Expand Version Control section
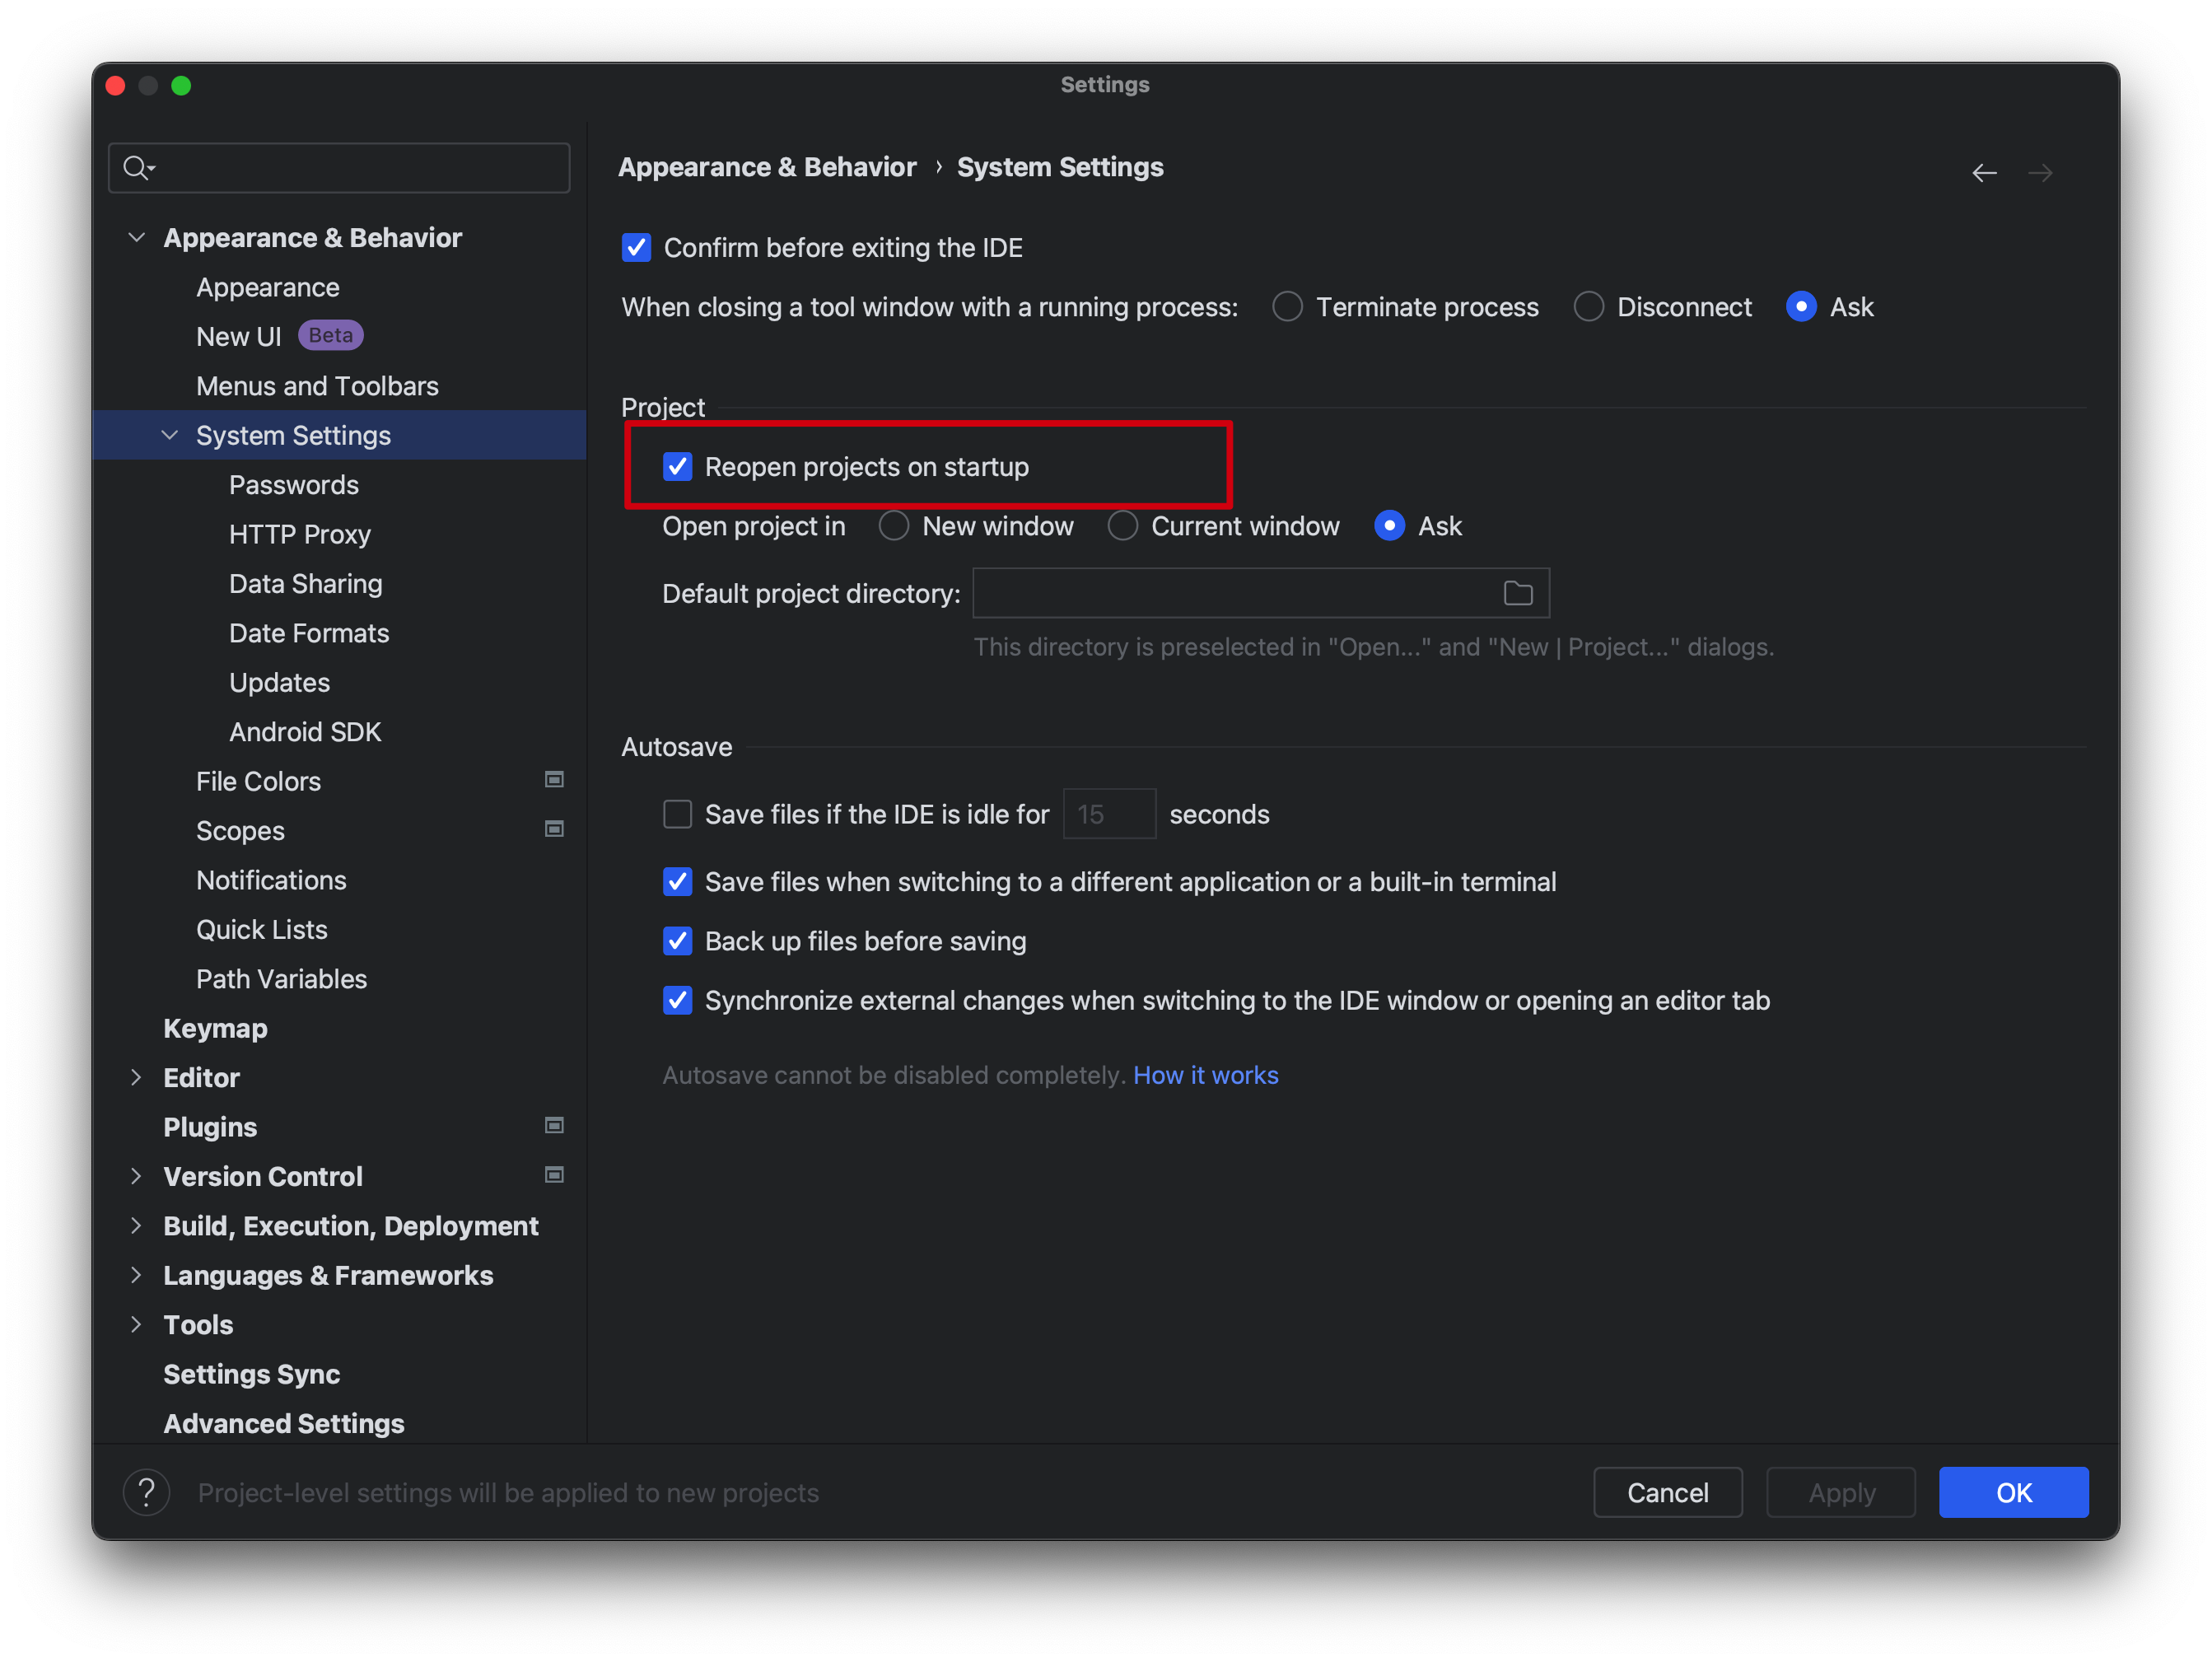The image size is (2212, 1662). [x=137, y=1176]
